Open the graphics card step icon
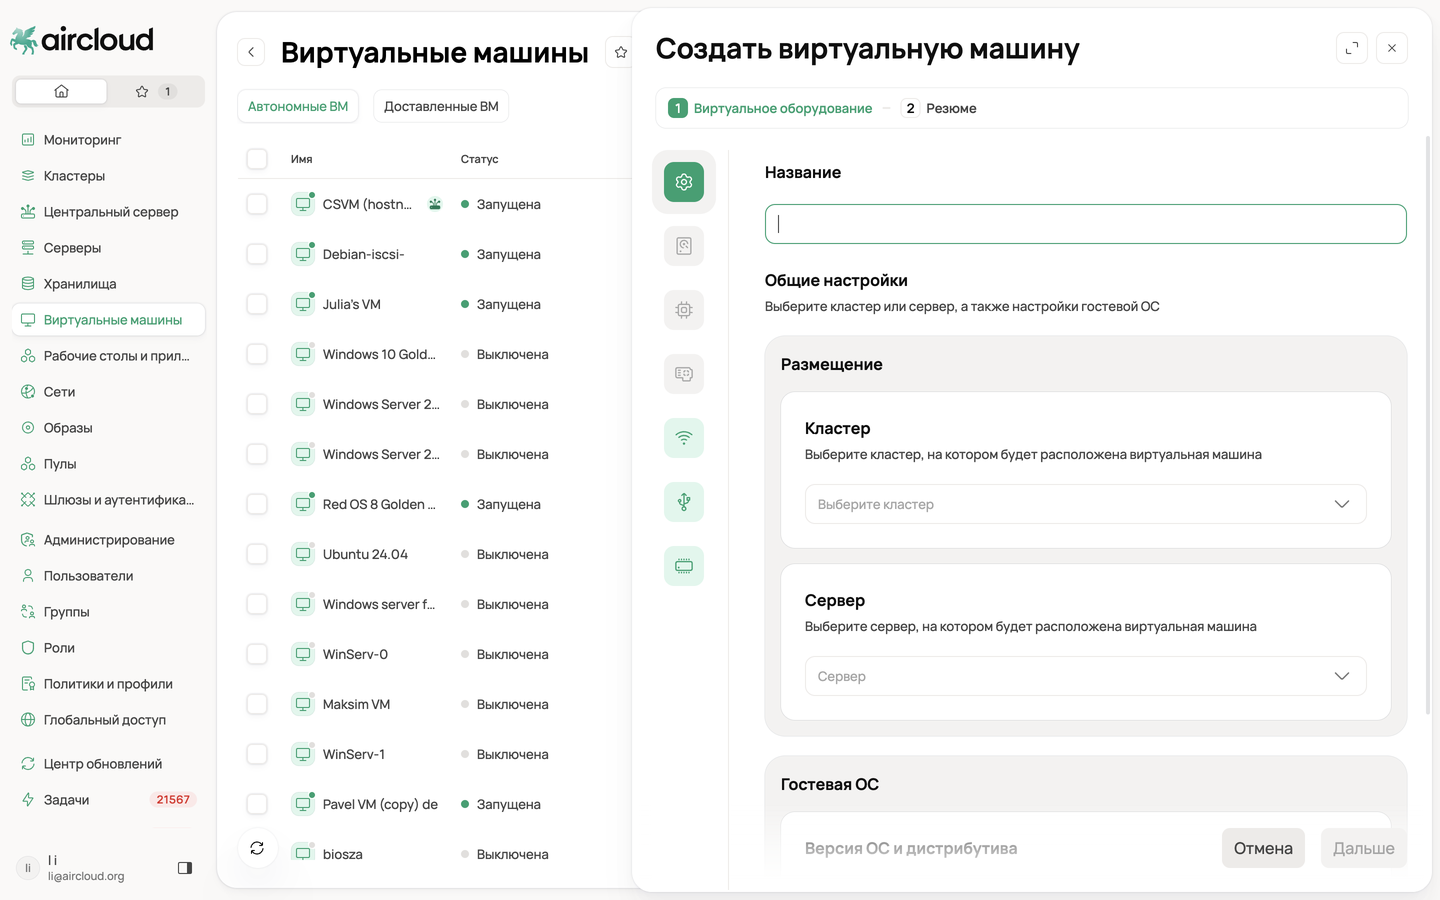 coord(684,374)
